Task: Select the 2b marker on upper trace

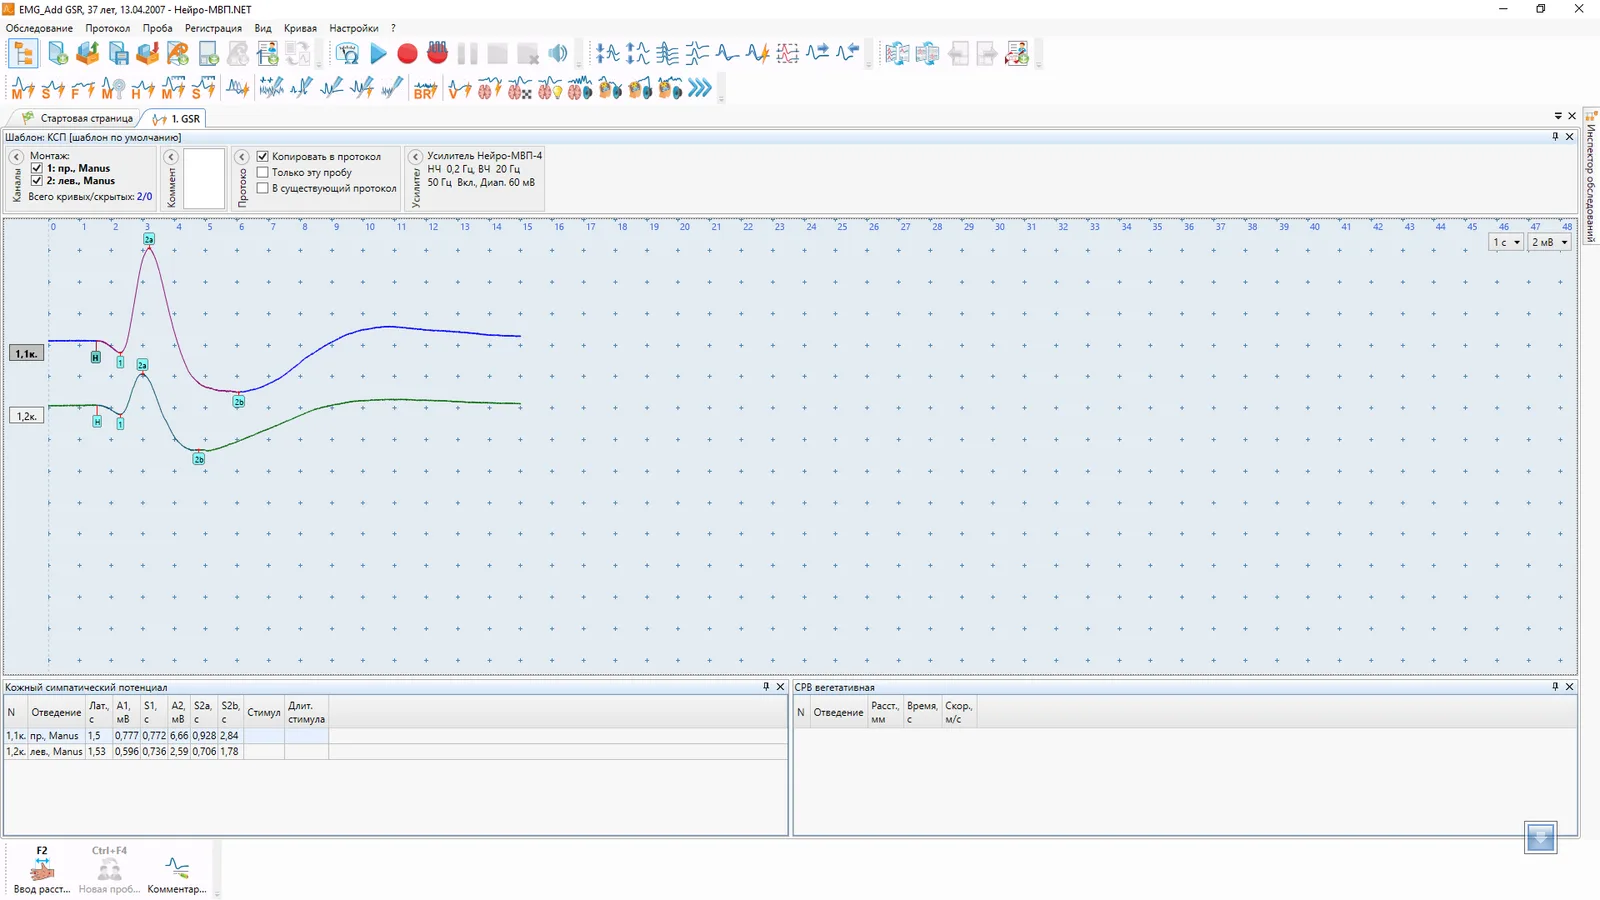Action: 239,402
